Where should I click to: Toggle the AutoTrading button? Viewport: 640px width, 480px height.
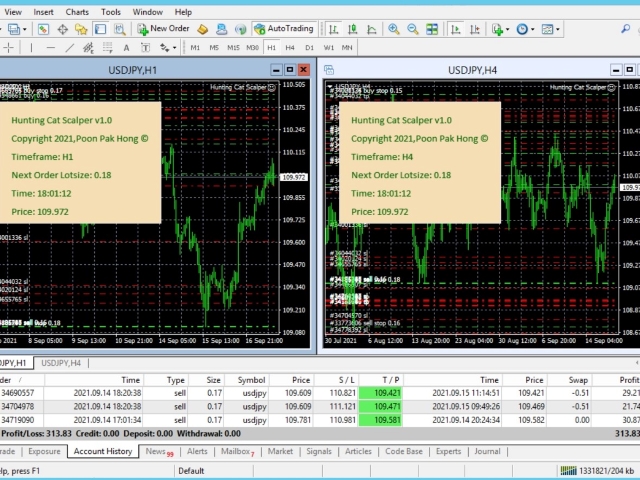pyautogui.click(x=284, y=29)
